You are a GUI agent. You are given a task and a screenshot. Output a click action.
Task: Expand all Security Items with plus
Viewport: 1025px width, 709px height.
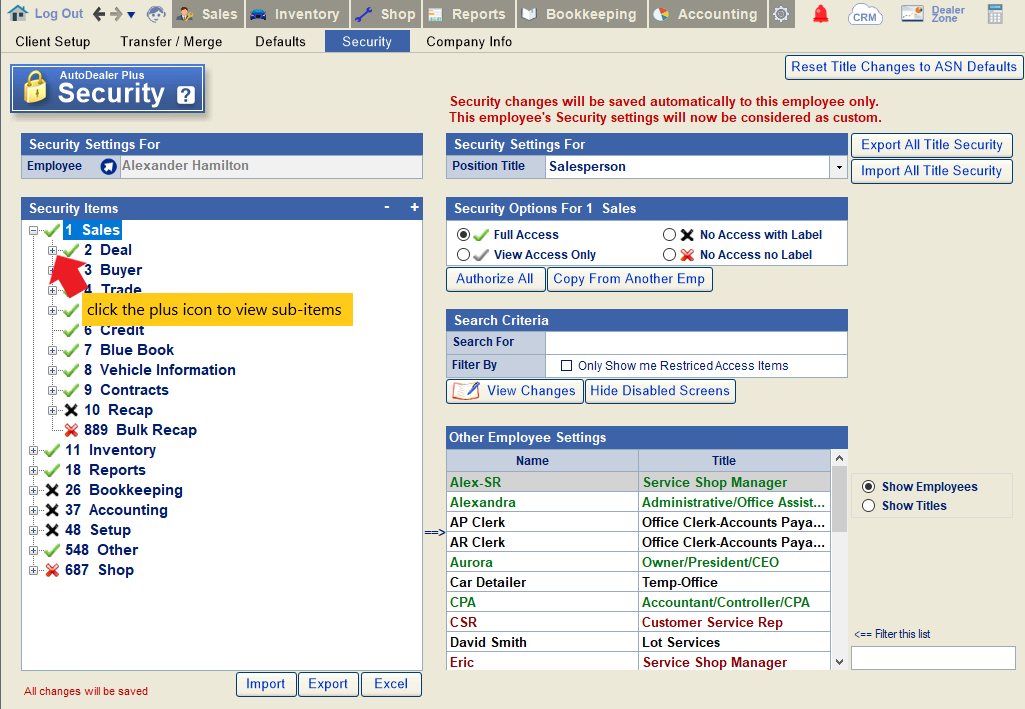tap(414, 207)
